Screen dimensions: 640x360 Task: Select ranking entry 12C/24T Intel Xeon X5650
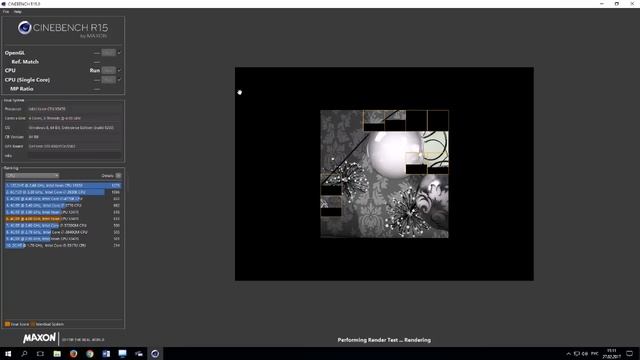[63, 185]
